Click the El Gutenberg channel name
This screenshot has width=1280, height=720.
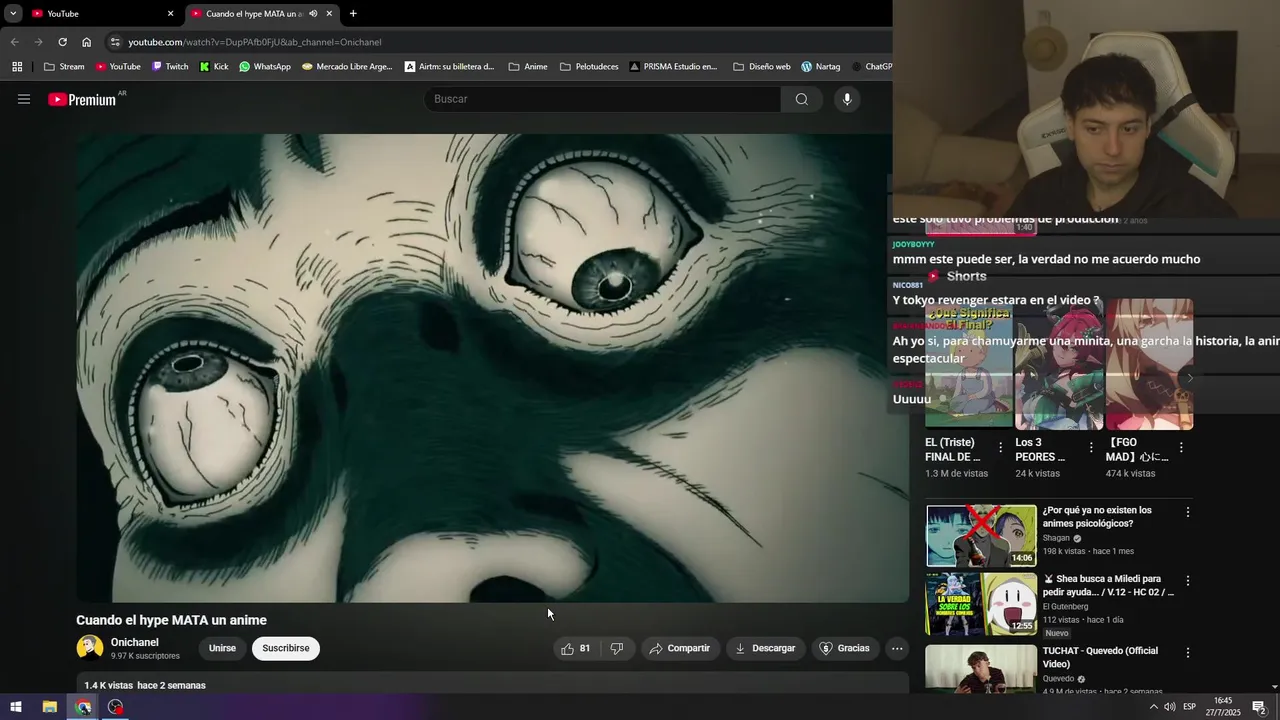click(1066, 606)
